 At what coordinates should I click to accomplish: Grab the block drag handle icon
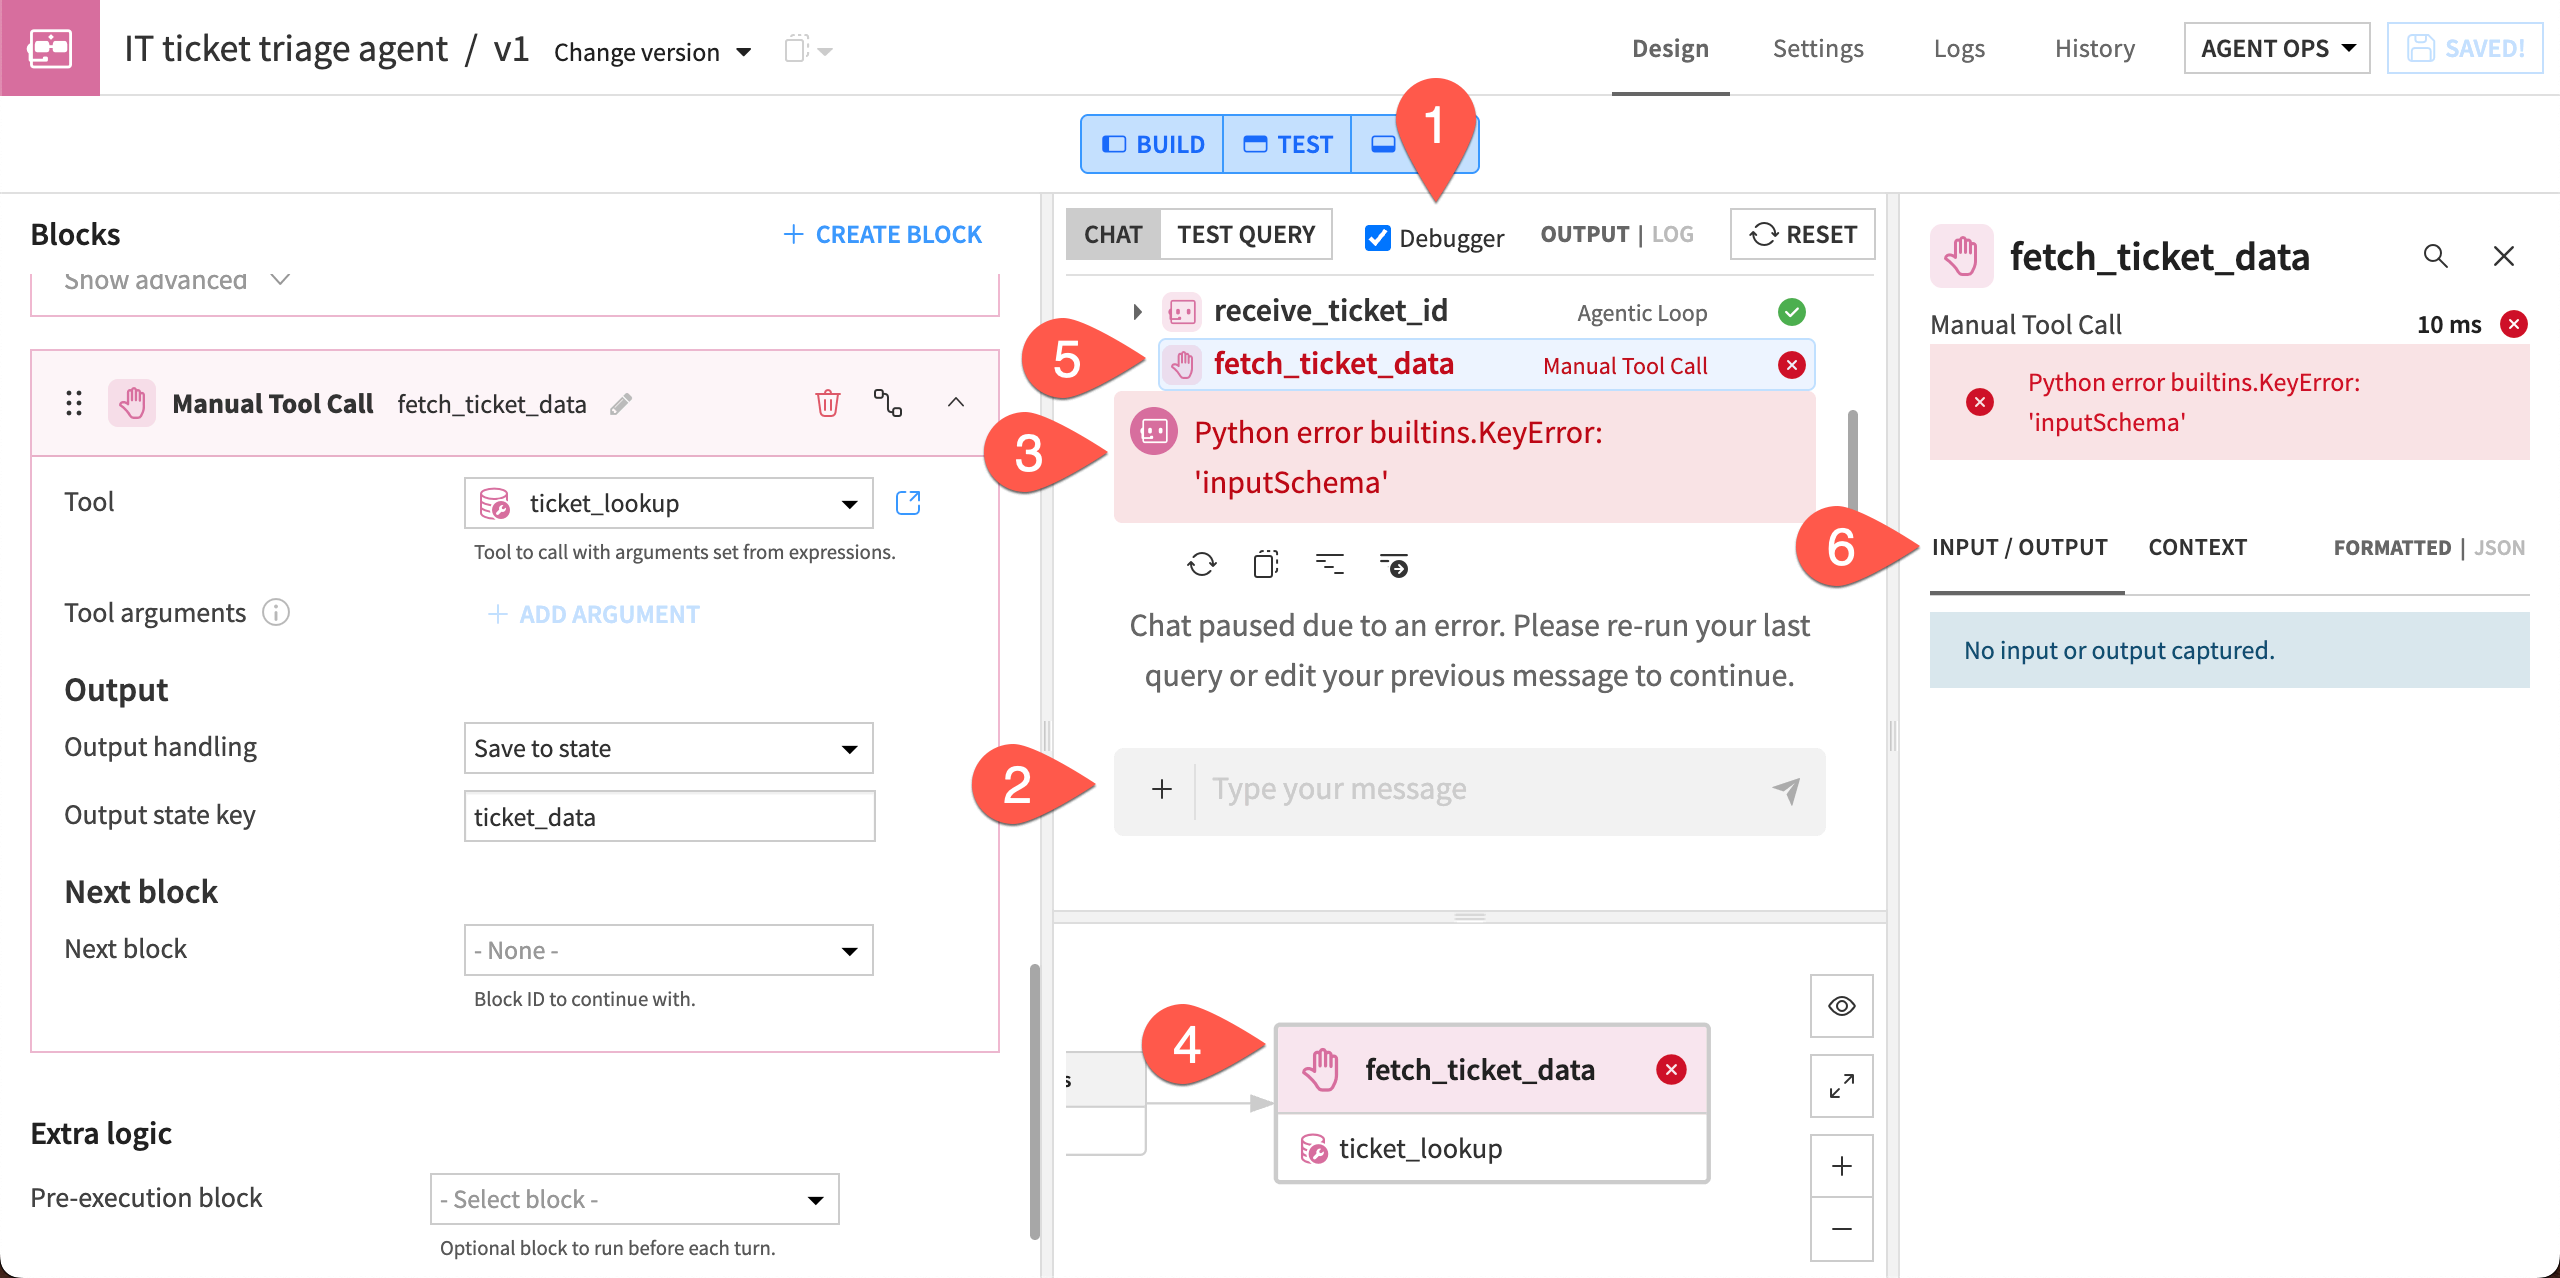pos(74,404)
